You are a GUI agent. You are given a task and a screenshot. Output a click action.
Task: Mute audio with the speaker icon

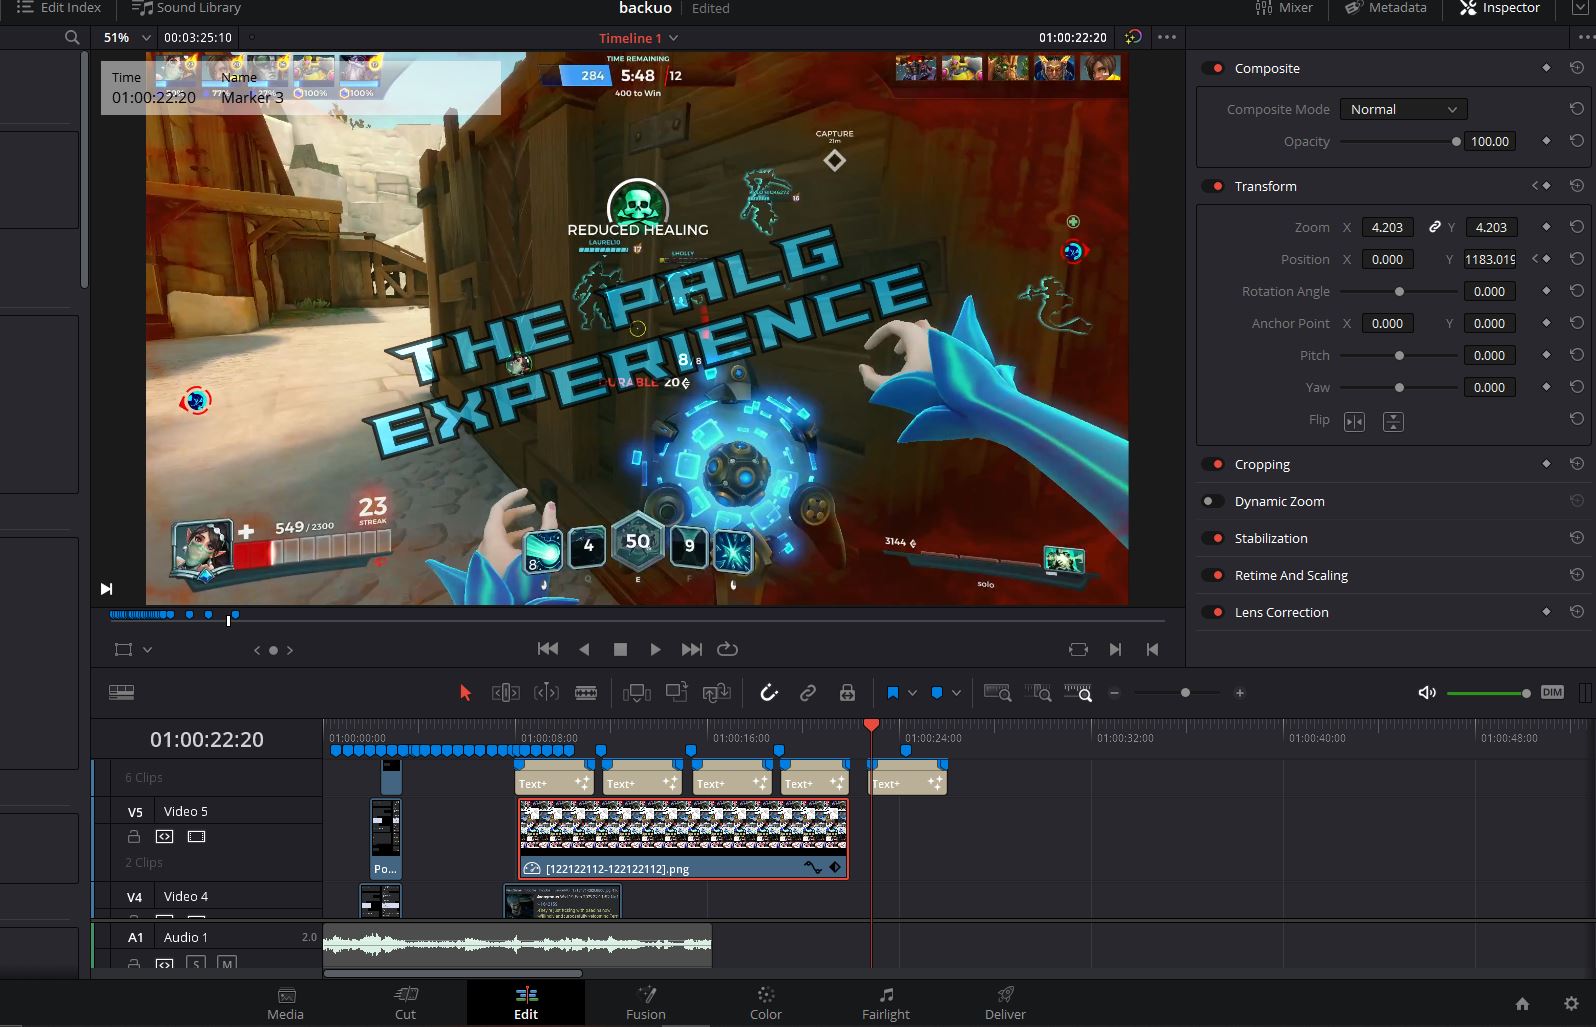1427,693
